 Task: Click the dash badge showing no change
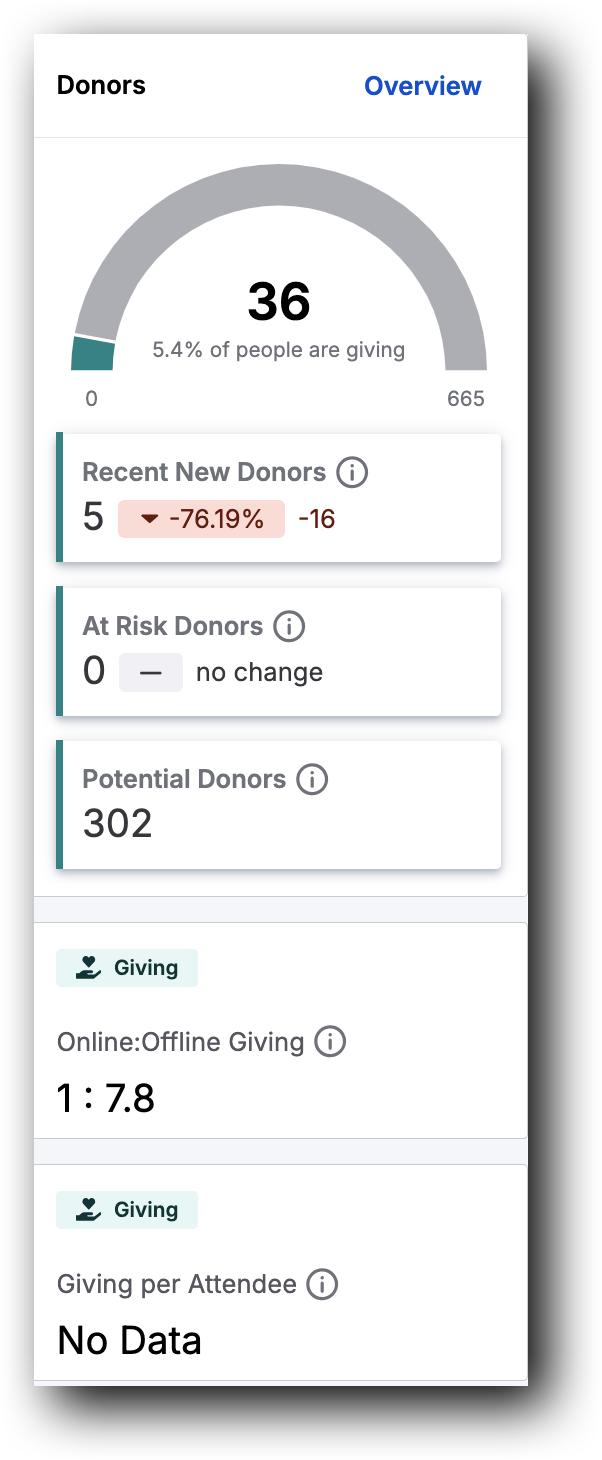coord(150,671)
